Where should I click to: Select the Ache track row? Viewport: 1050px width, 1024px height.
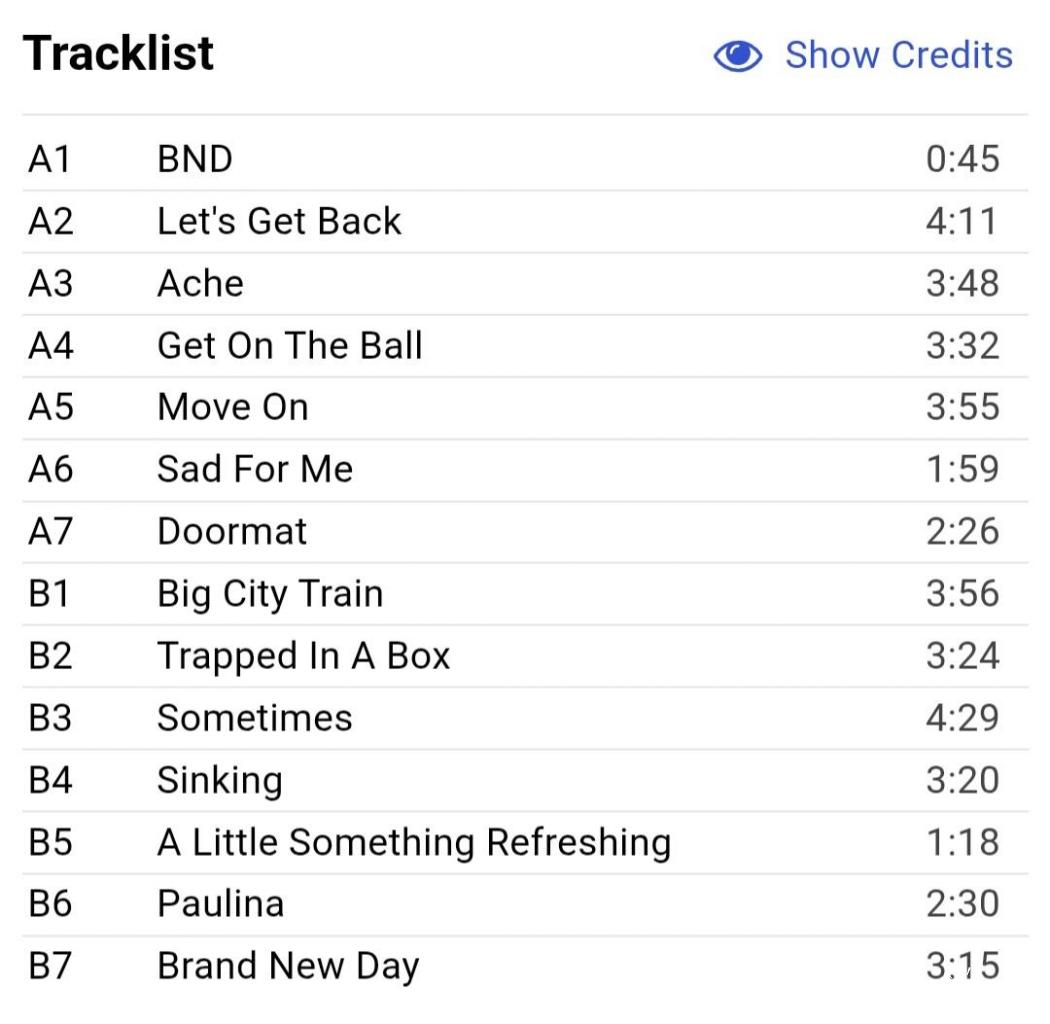200,283
